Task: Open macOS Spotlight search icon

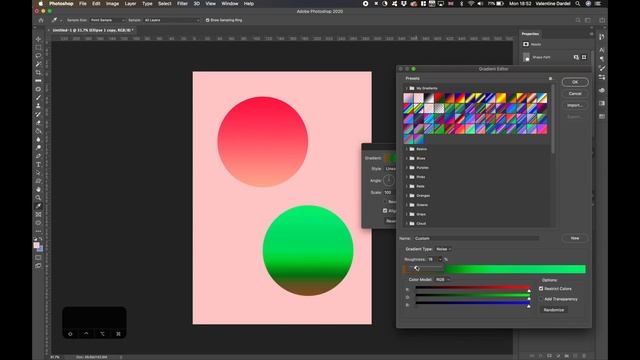Action: tap(578, 4)
